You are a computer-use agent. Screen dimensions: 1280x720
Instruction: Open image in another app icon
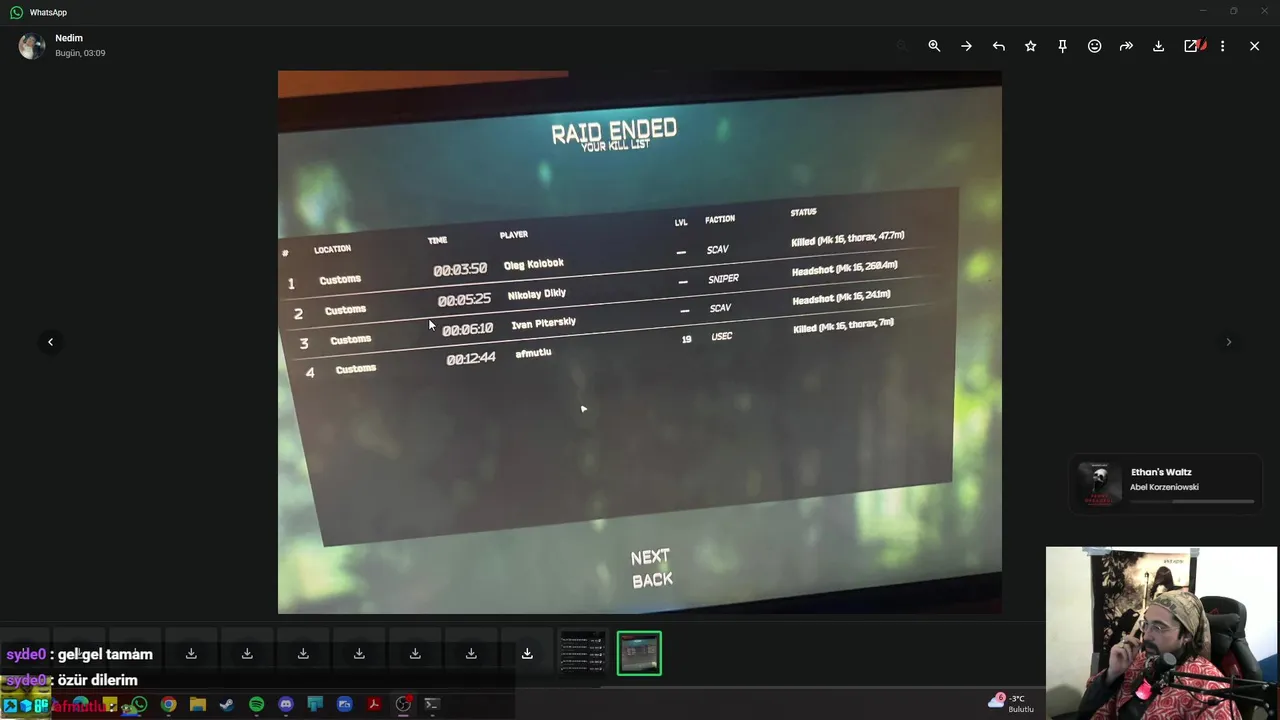click(1191, 46)
